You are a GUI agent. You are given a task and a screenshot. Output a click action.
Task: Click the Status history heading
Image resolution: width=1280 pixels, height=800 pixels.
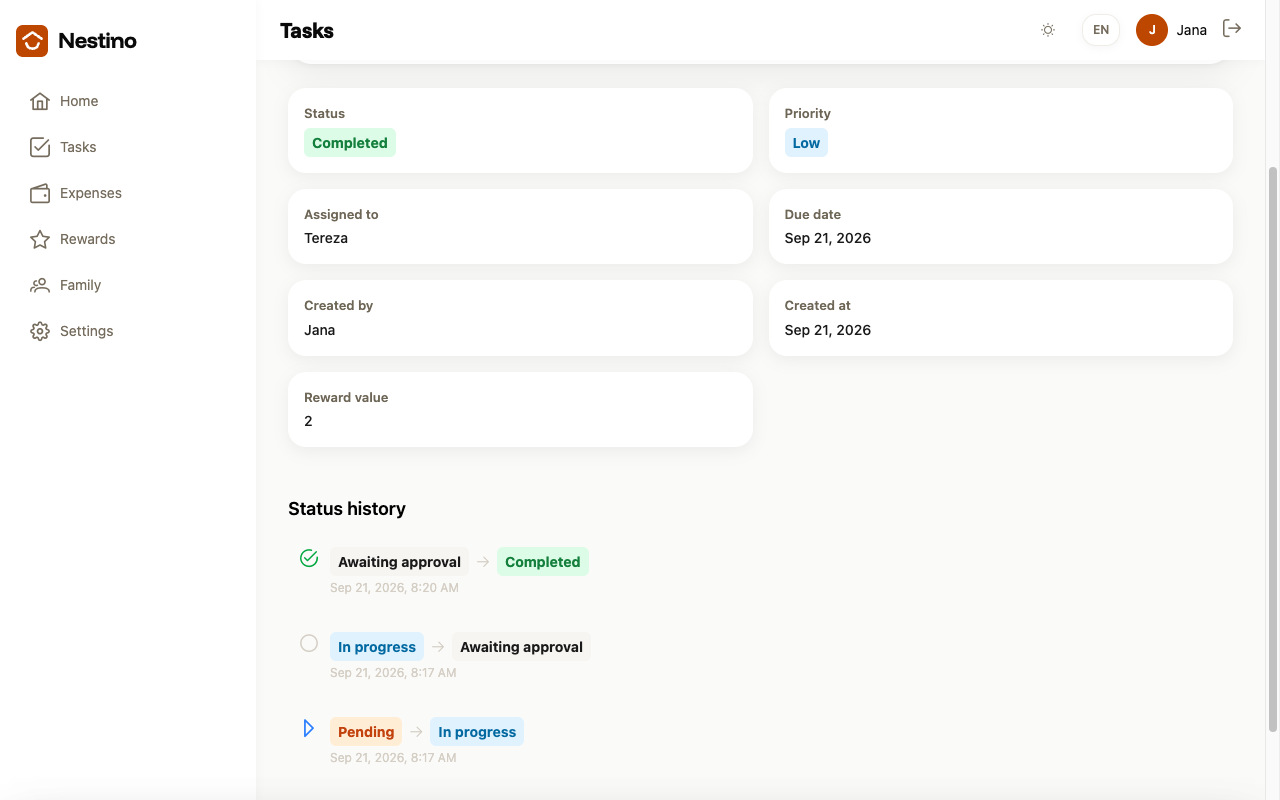[347, 509]
